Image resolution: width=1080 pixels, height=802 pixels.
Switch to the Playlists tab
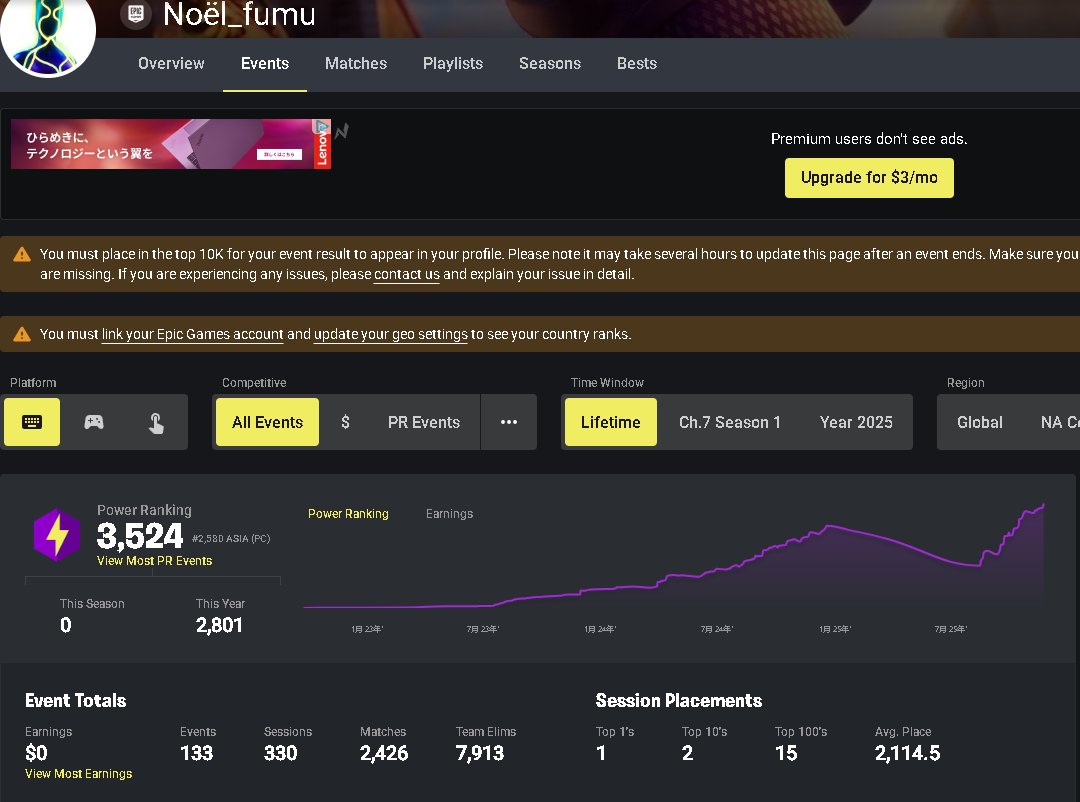click(x=453, y=63)
